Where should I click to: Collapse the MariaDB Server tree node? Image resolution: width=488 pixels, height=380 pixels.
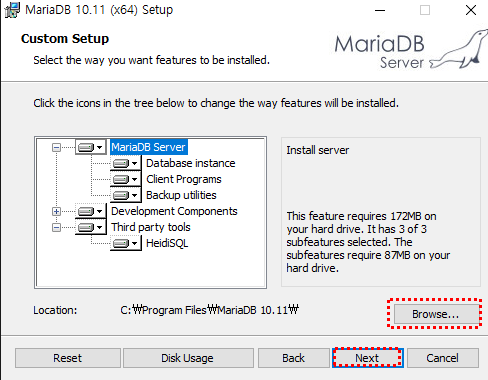tap(56, 147)
